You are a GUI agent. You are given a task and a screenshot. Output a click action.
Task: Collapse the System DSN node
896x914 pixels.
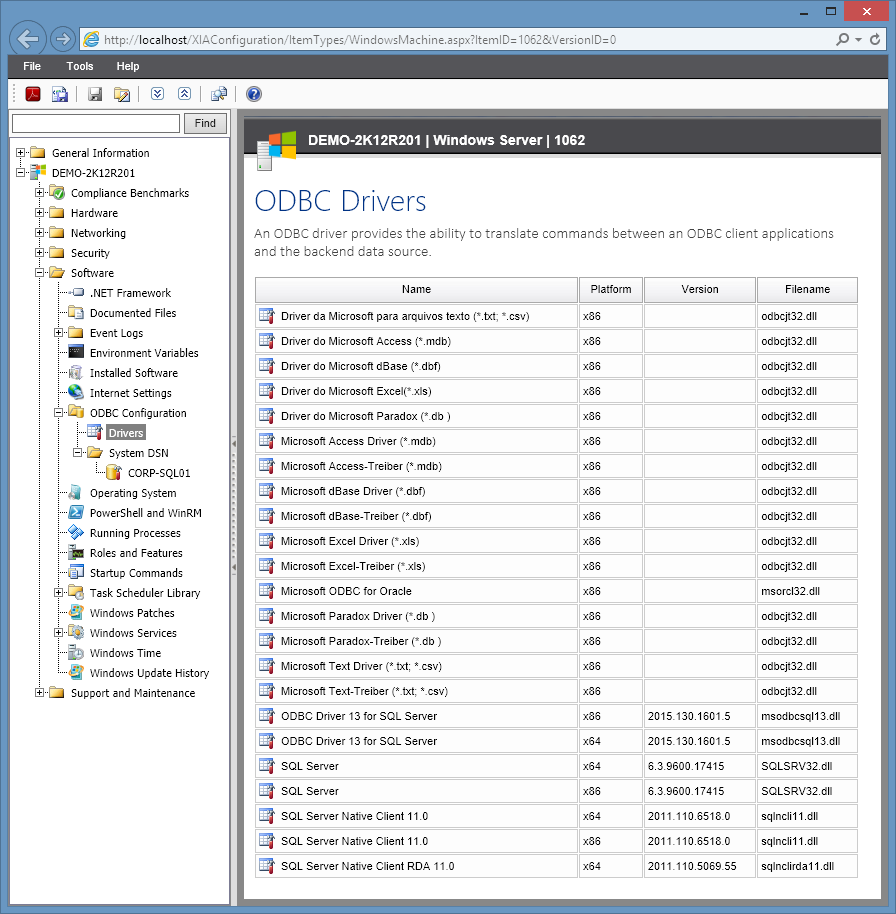point(77,452)
